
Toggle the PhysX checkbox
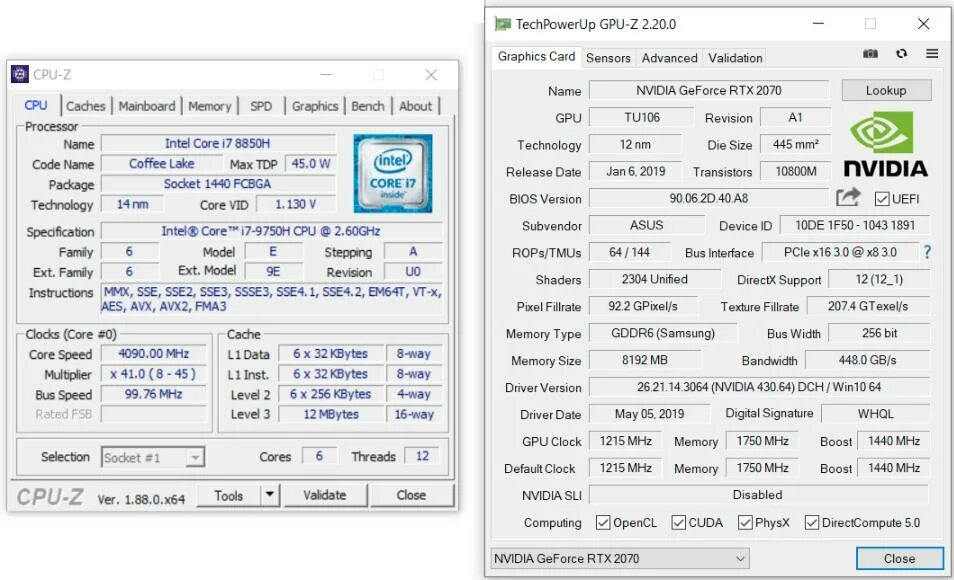[x=745, y=522]
